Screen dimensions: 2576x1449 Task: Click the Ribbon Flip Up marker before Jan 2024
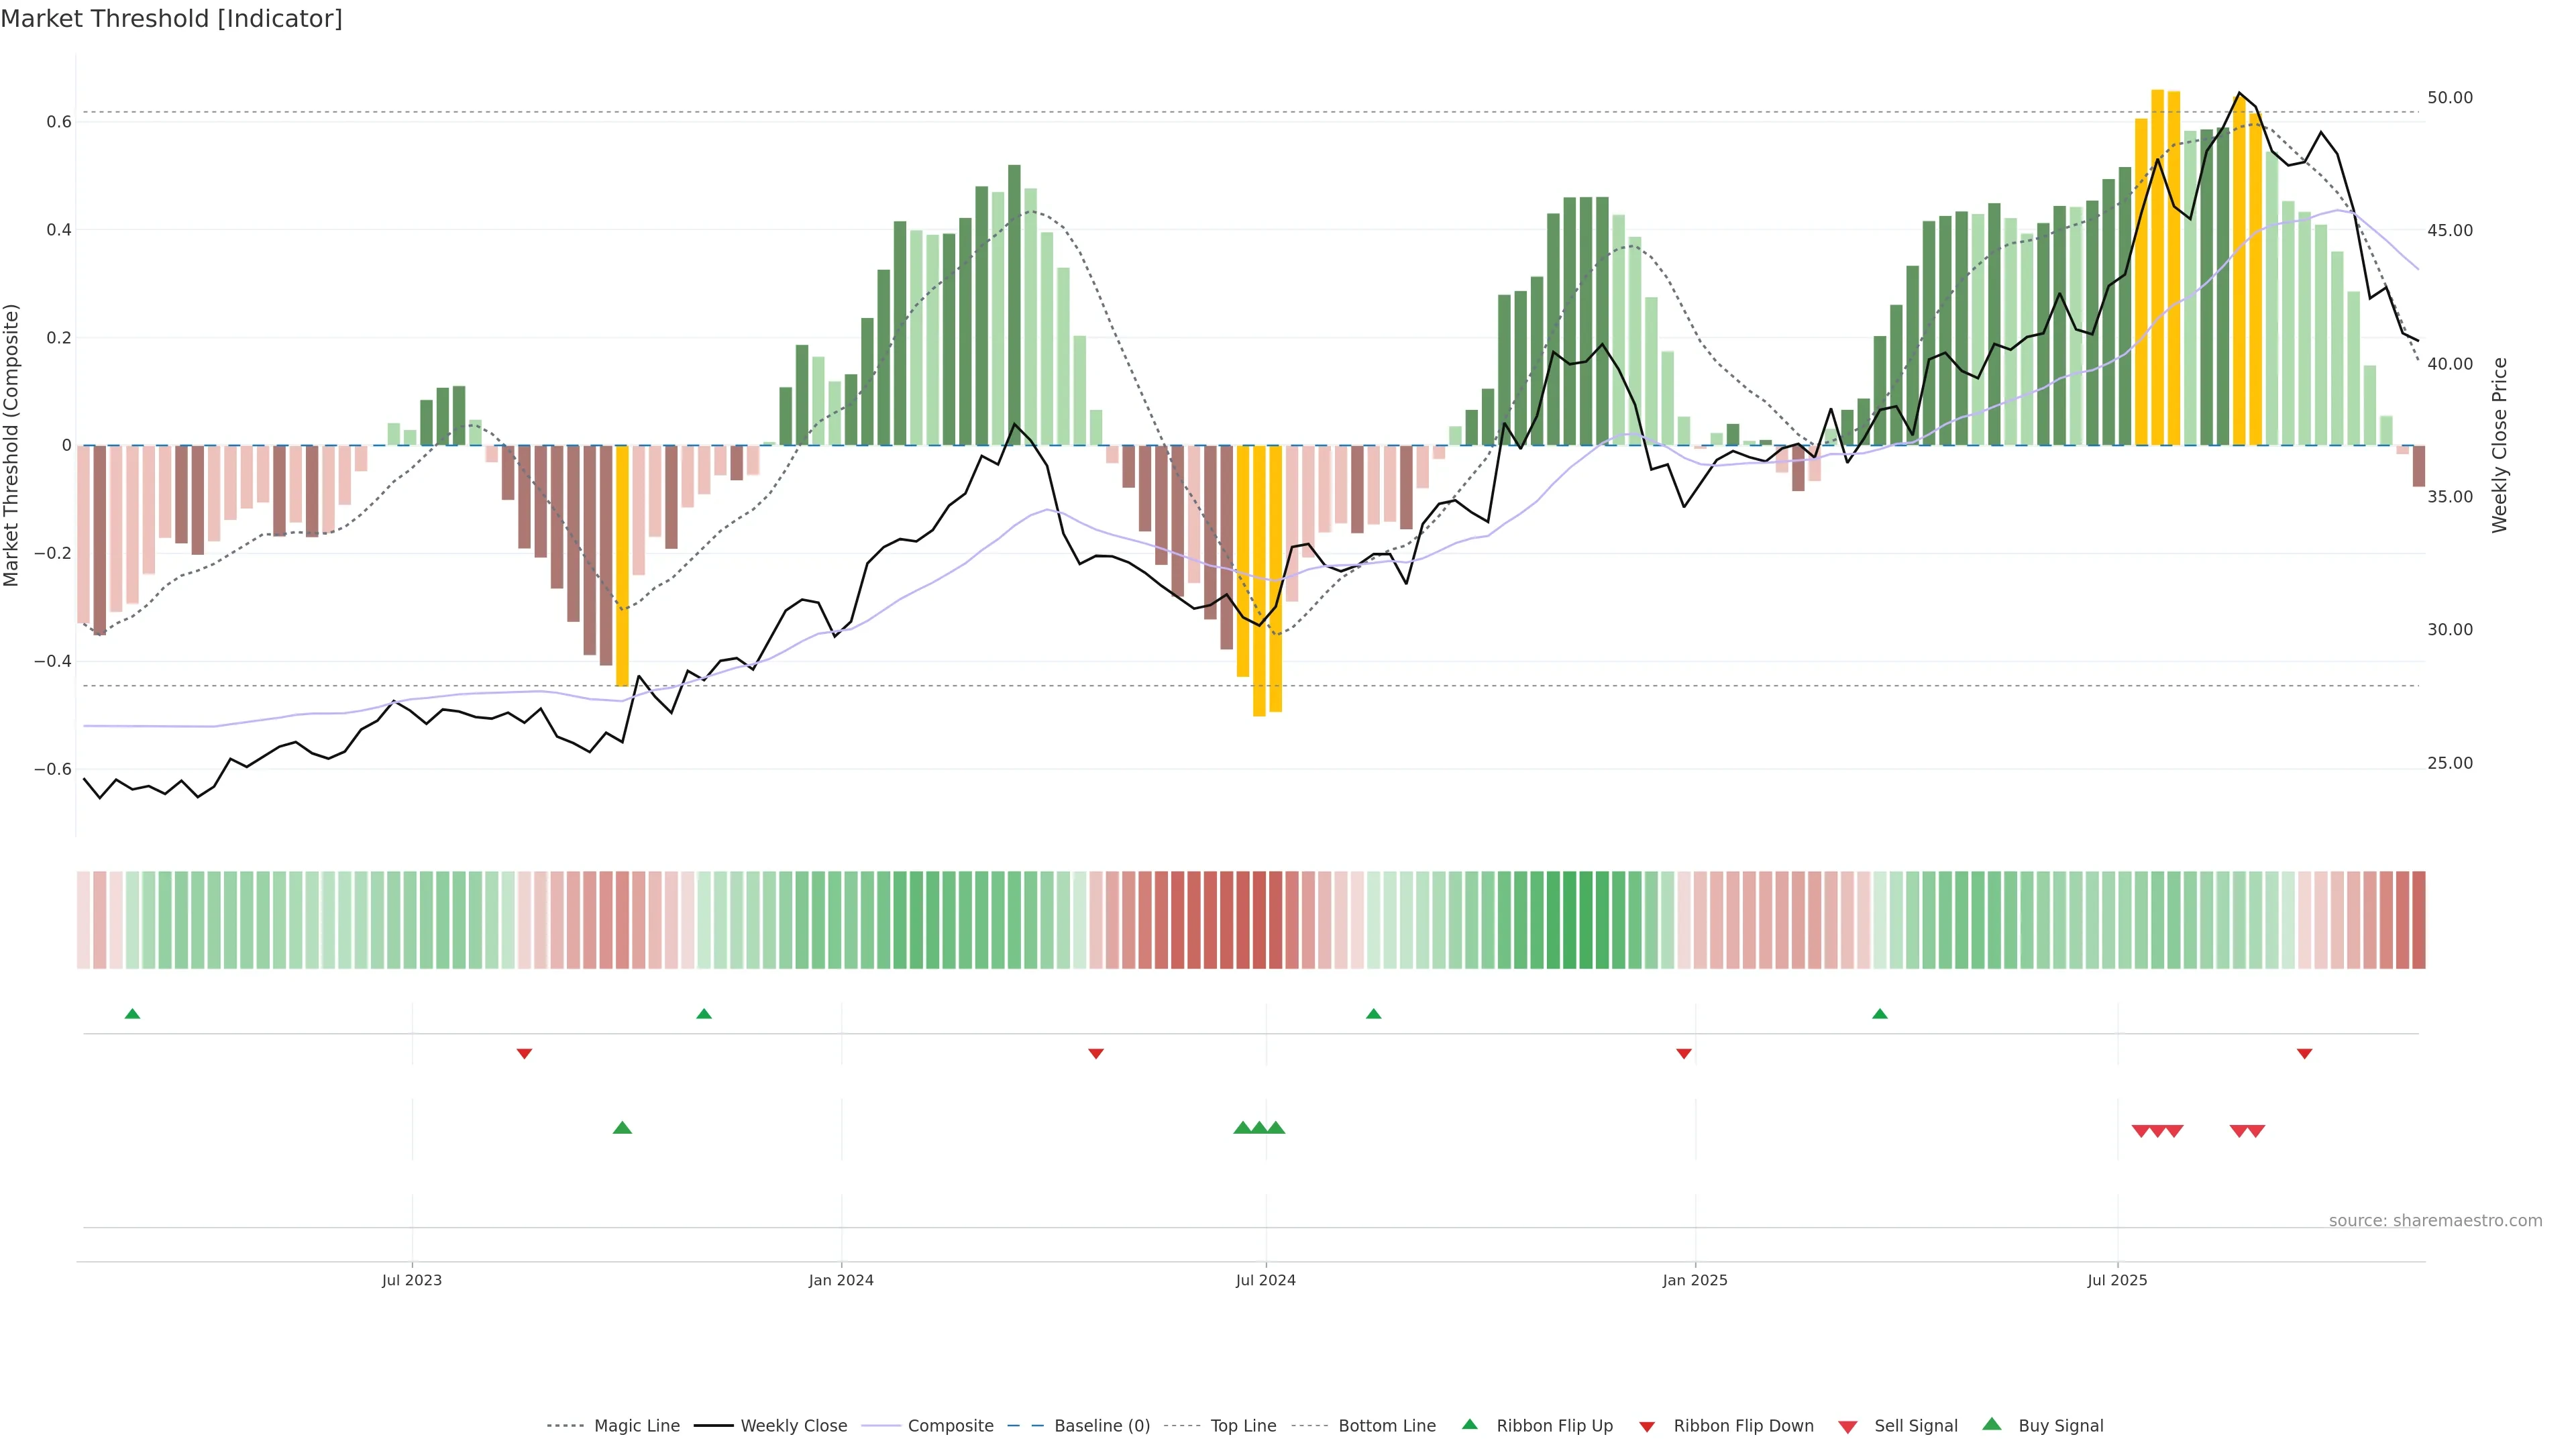pyautogui.click(x=704, y=1014)
